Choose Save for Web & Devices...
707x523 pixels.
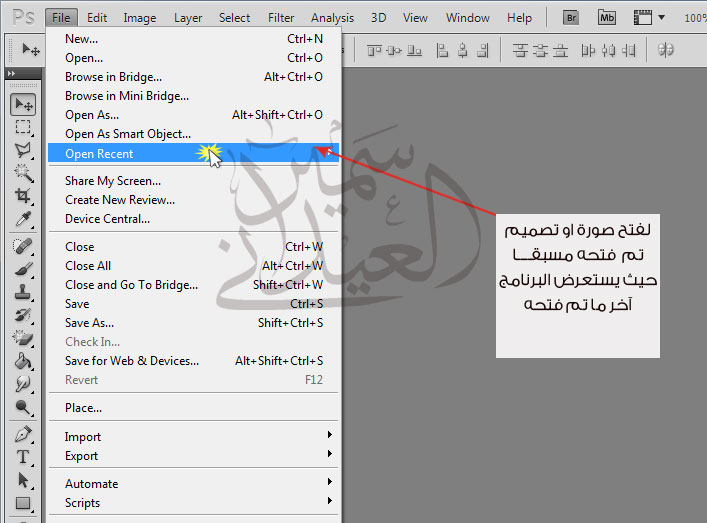[193, 361]
